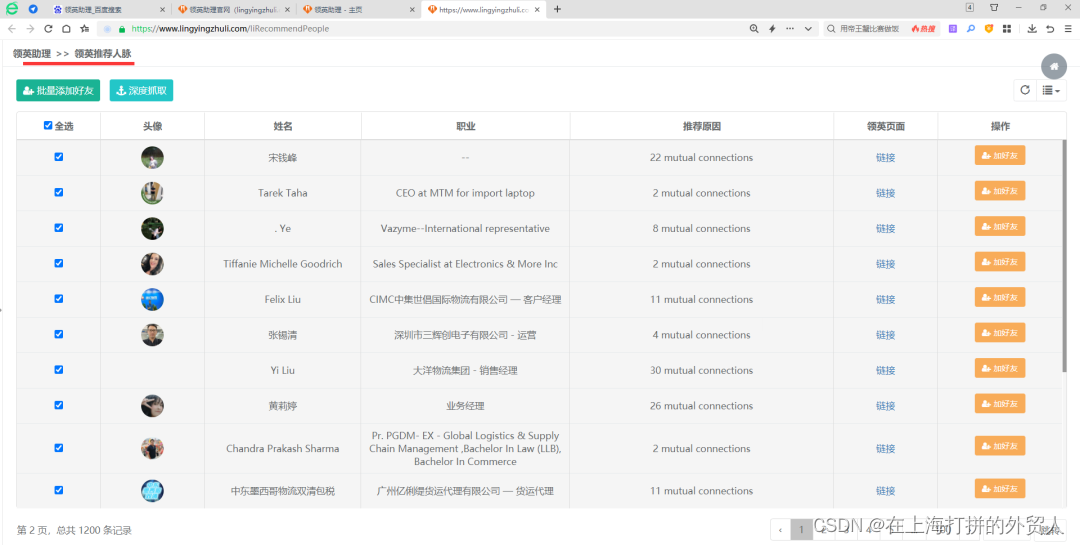Viewport: 1080px width, 545px height.
Task: Uncheck the checkbox for 中东墨西哥物流双清包税 row
Action: (x=59, y=491)
